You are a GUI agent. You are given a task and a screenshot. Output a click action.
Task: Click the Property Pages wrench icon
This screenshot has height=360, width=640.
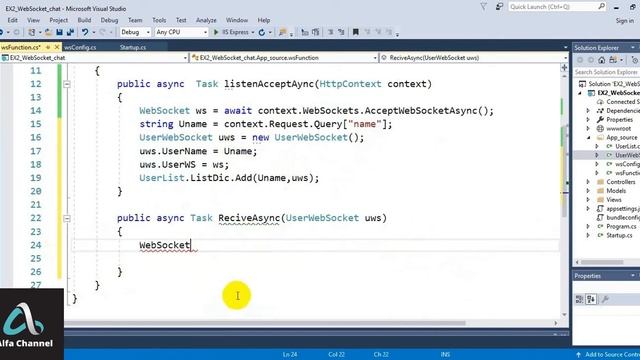coord(605,299)
